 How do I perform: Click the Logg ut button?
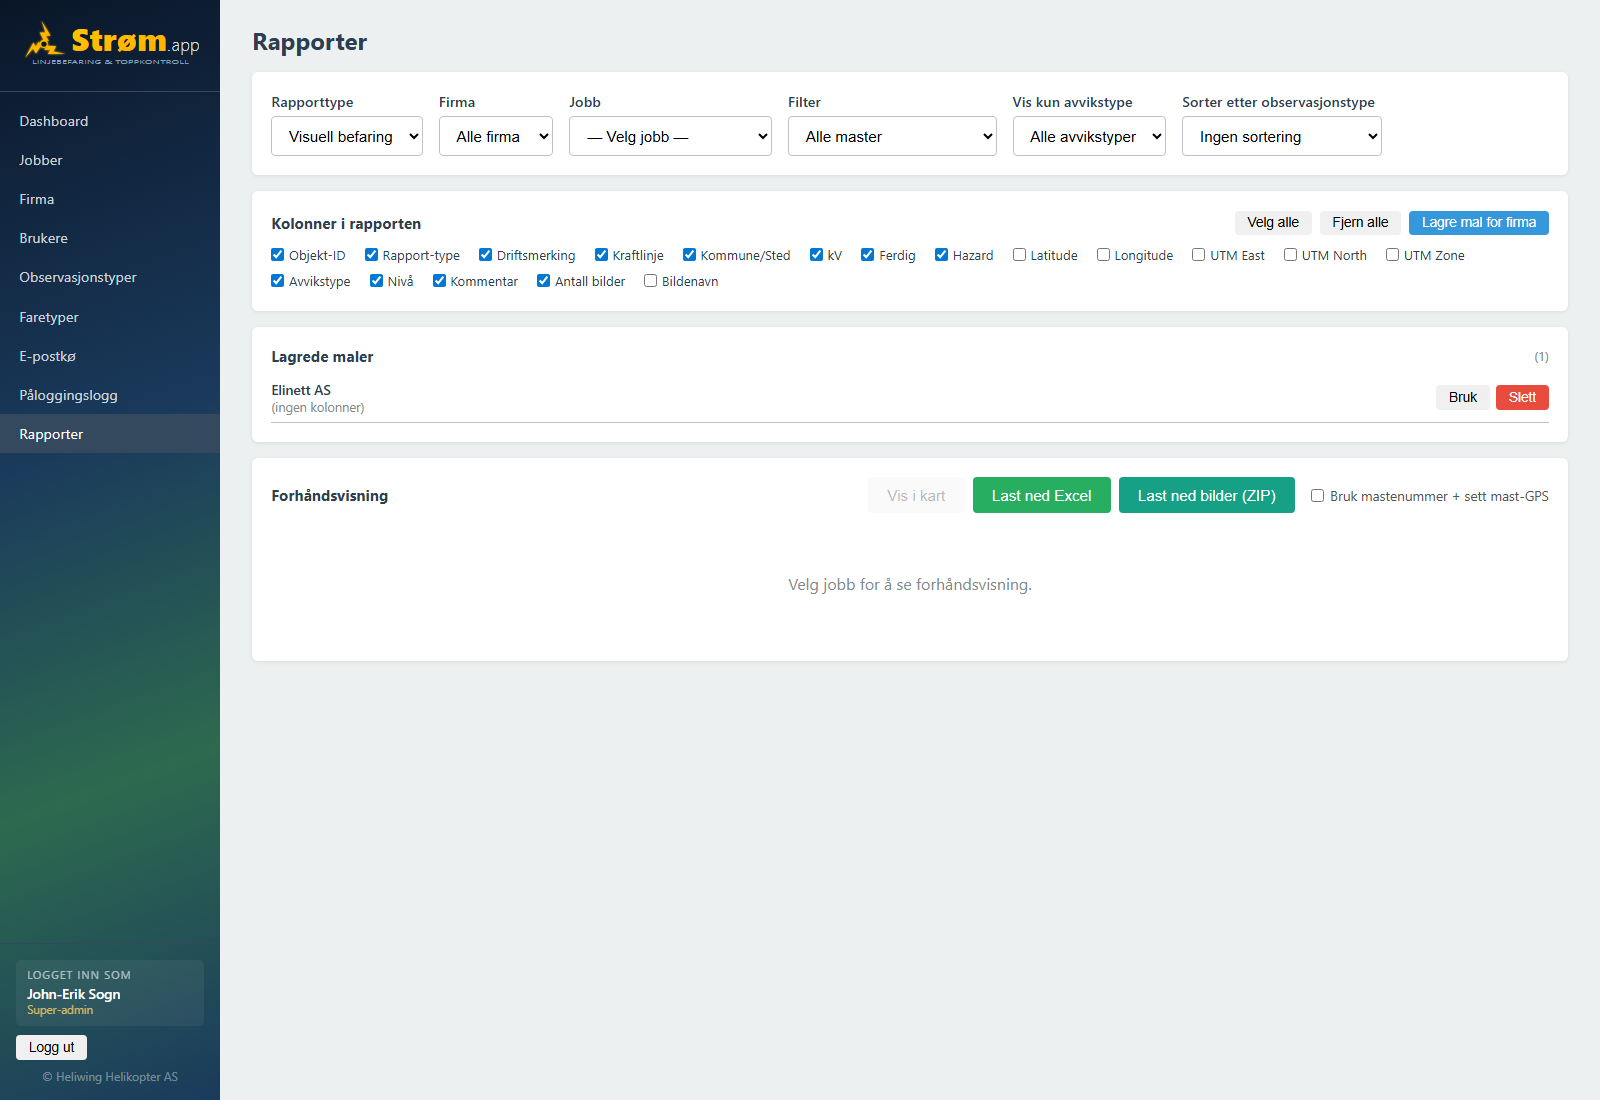click(51, 1047)
